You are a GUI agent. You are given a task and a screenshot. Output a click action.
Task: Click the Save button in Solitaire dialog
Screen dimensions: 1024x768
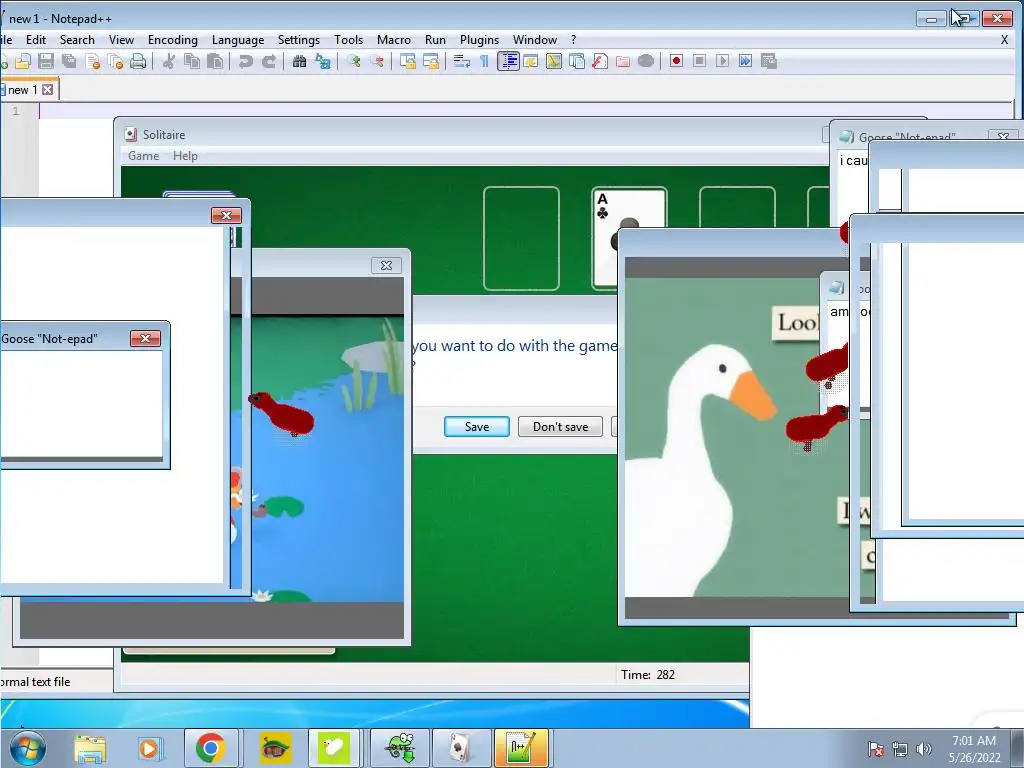(477, 426)
